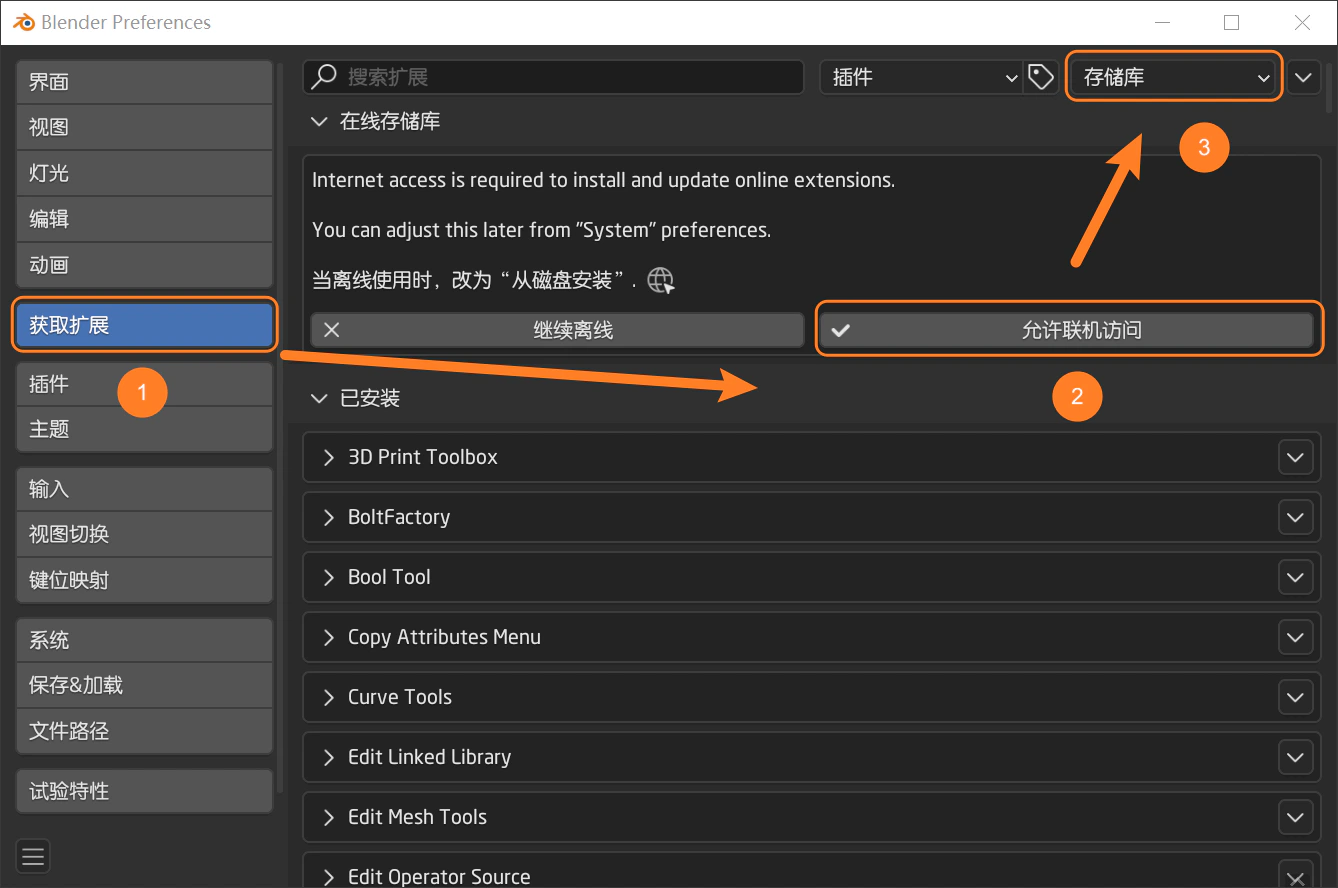Open the 插件 type dropdown
The height and width of the screenshot is (888, 1338).
(921, 77)
